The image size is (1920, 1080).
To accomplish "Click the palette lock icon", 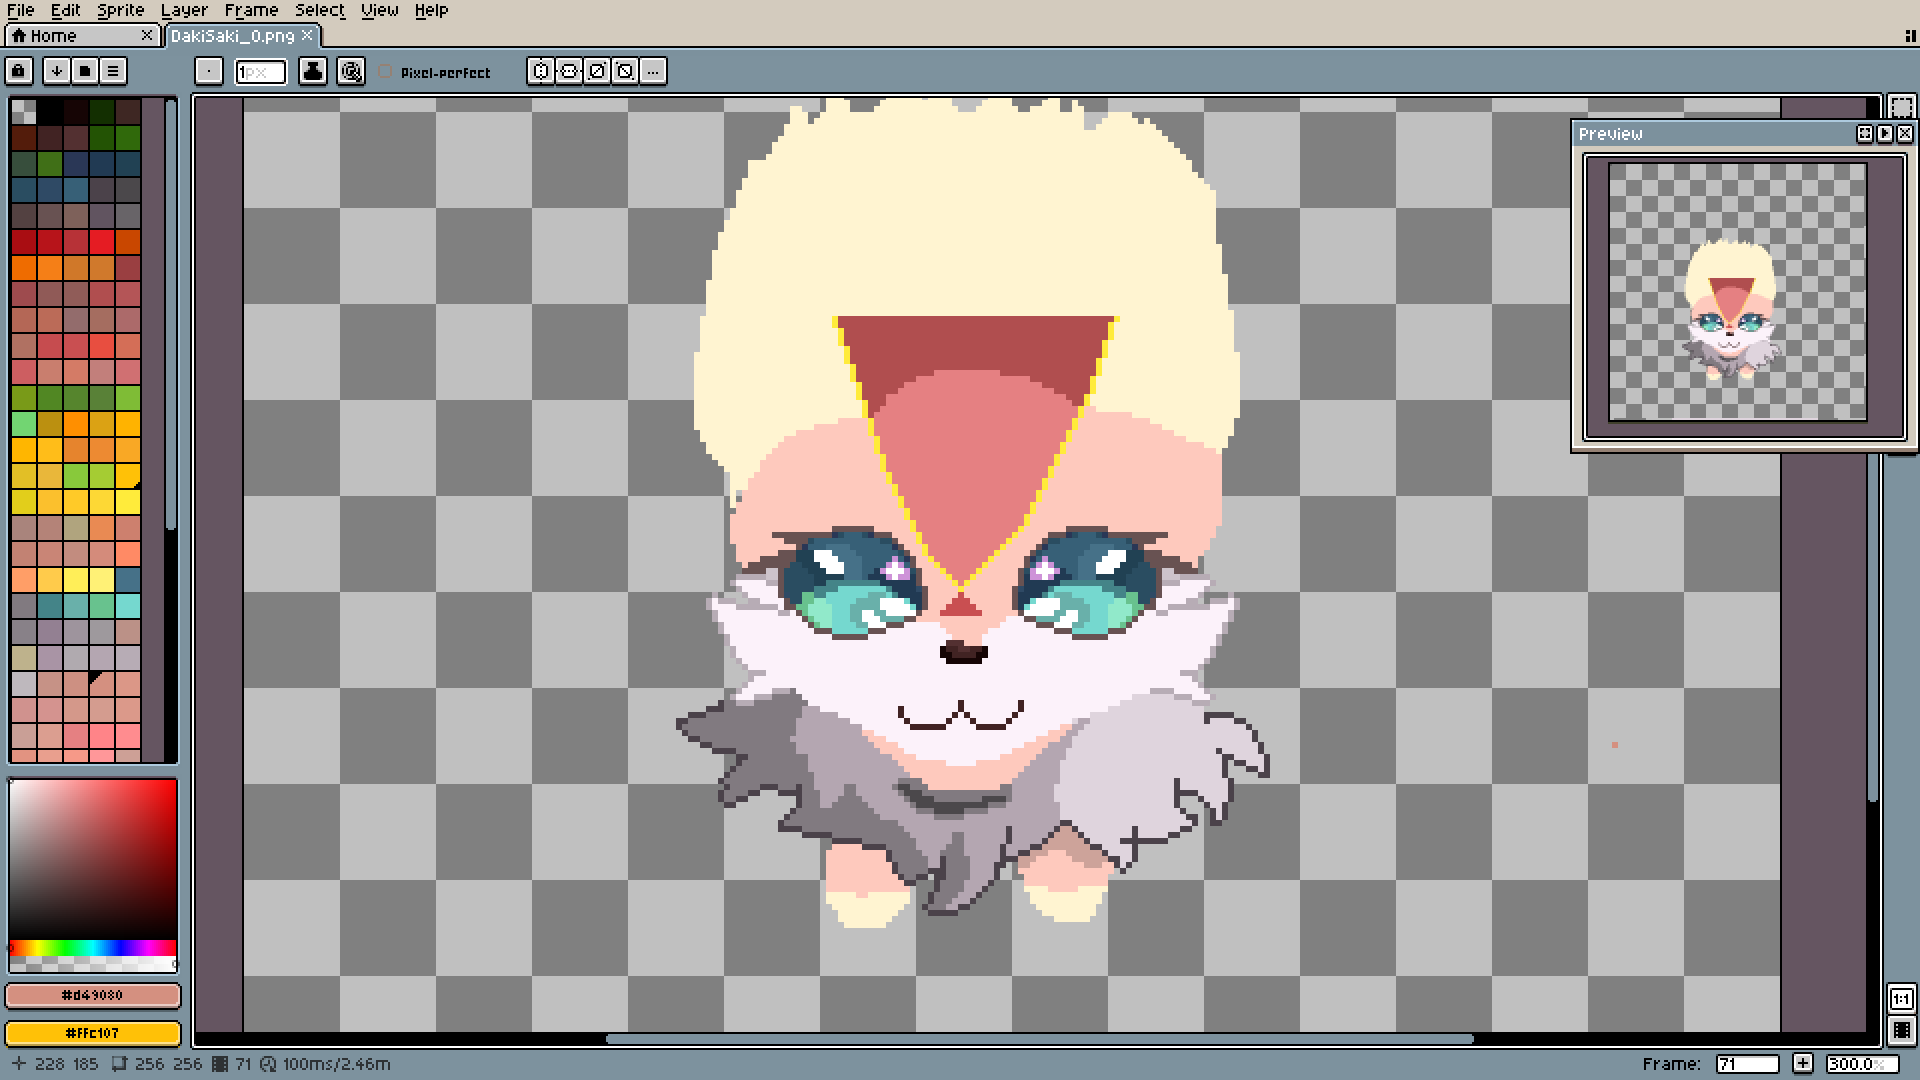I will 18,71.
